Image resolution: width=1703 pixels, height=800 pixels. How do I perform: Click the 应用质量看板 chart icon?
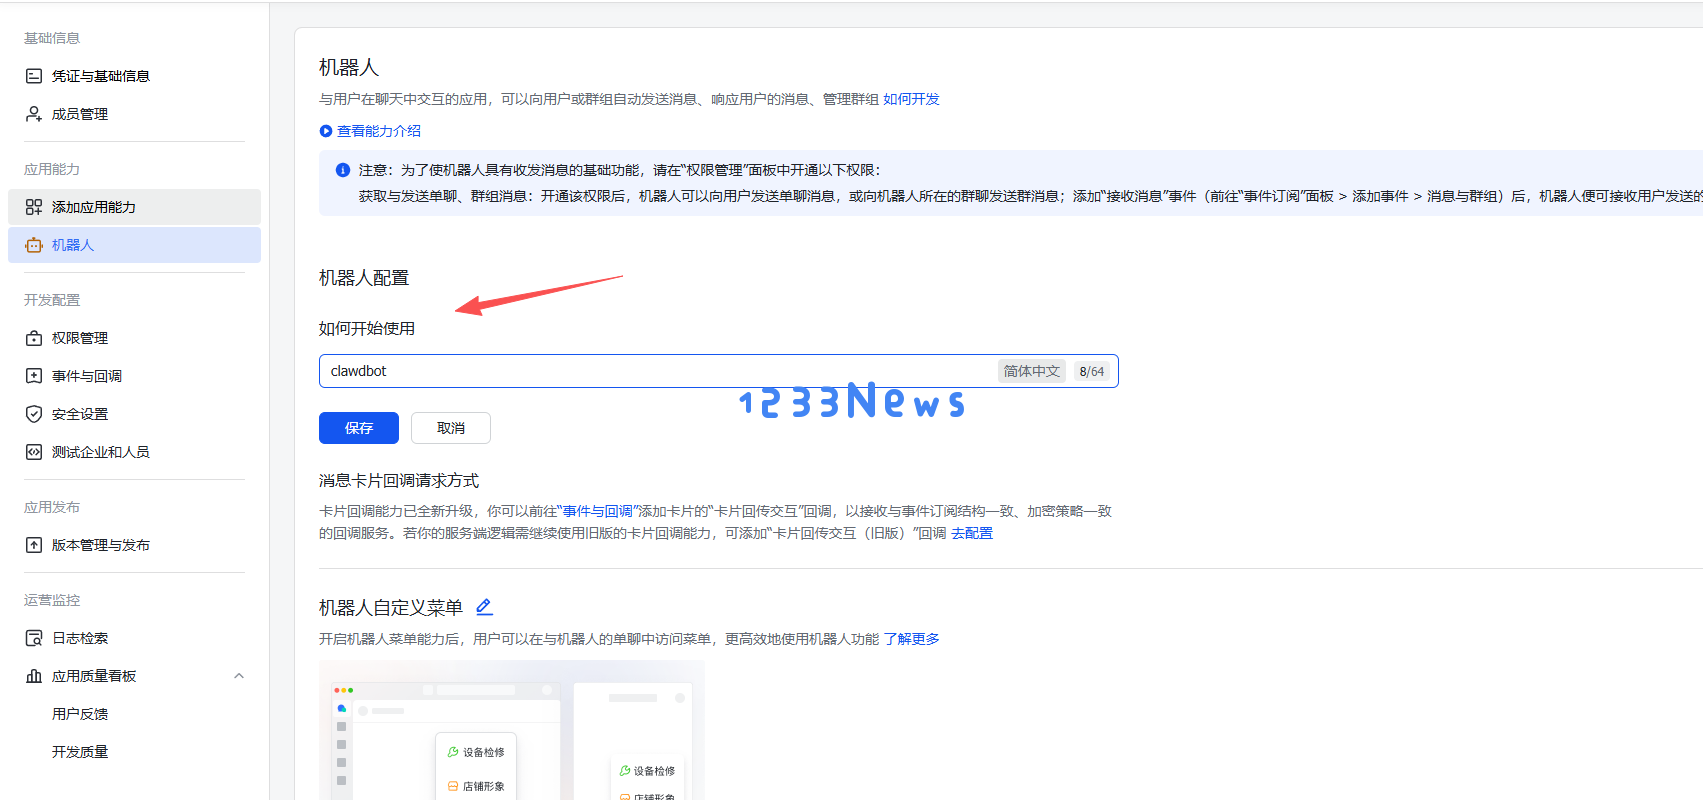[x=34, y=676]
